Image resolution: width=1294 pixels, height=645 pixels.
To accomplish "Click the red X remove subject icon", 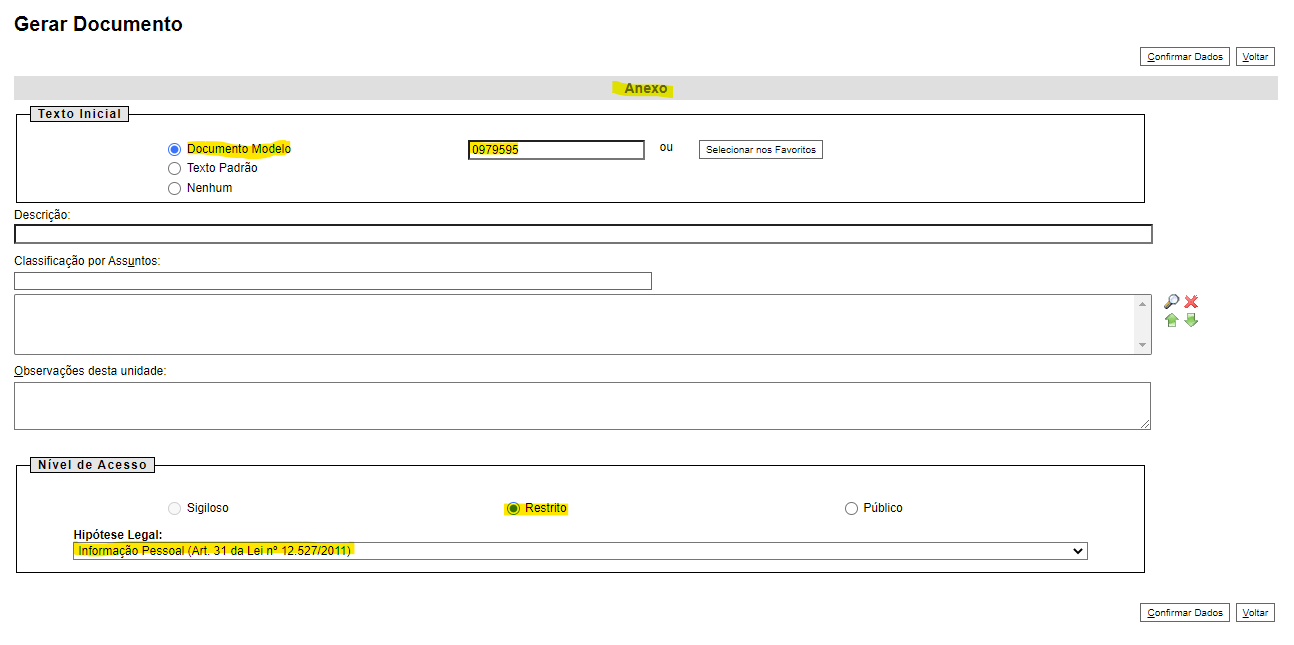I will point(1191,302).
